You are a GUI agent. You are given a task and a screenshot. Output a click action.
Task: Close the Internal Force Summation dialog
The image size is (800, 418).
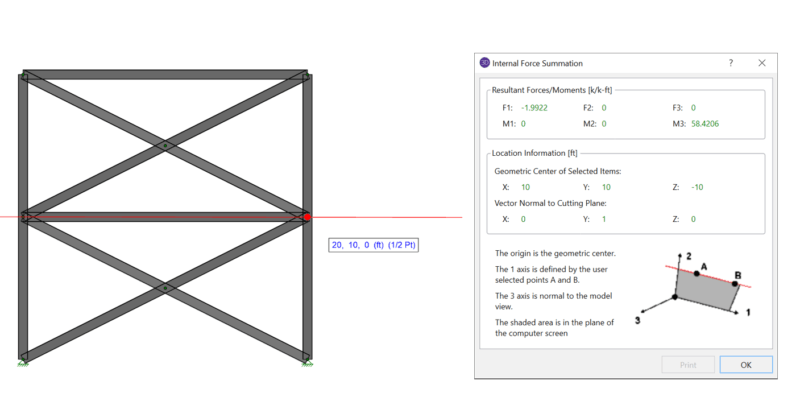pos(761,62)
